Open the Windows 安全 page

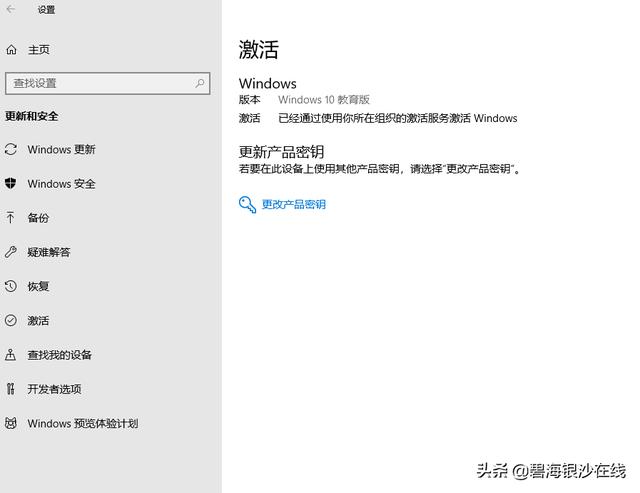tap(62, 184)
